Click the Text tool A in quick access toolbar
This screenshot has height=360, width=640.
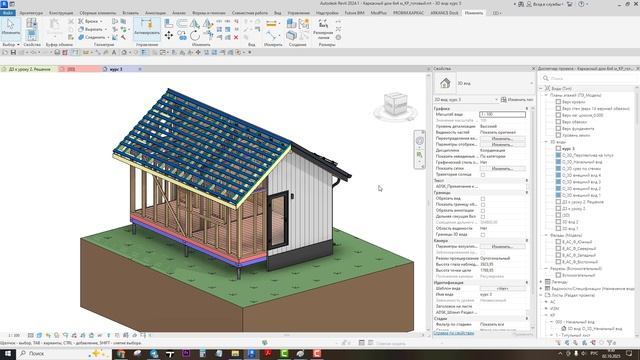click(114, 52)
